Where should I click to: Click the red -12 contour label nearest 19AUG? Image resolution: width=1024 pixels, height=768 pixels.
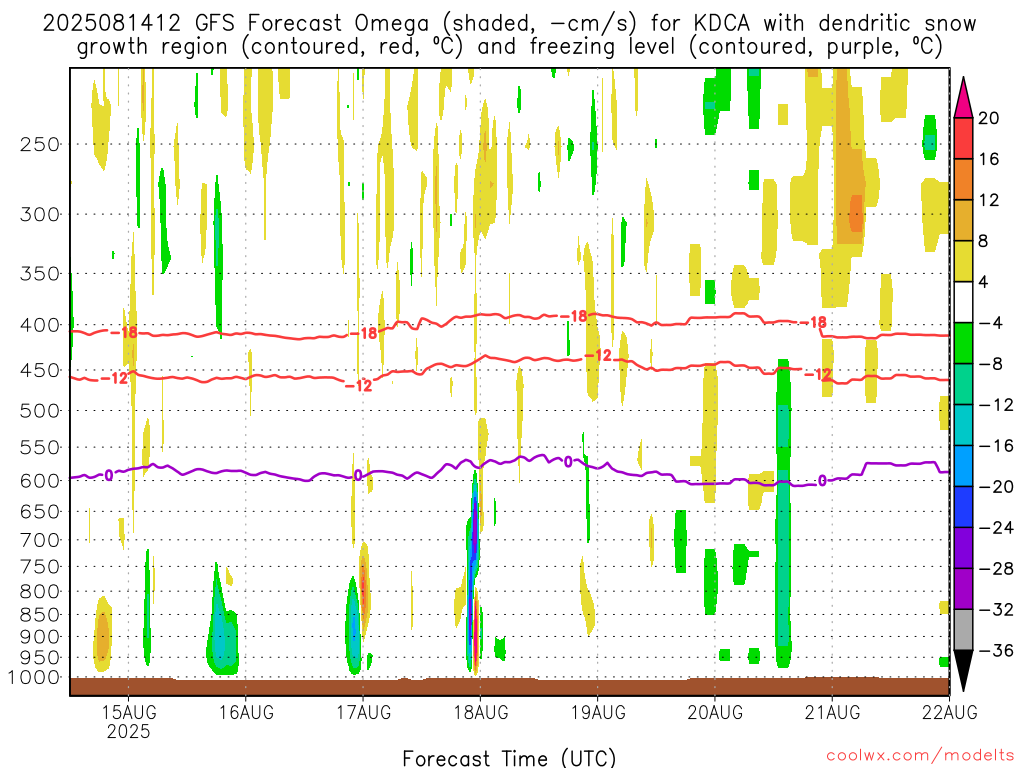pyautogui.click(x=598, y=355)
